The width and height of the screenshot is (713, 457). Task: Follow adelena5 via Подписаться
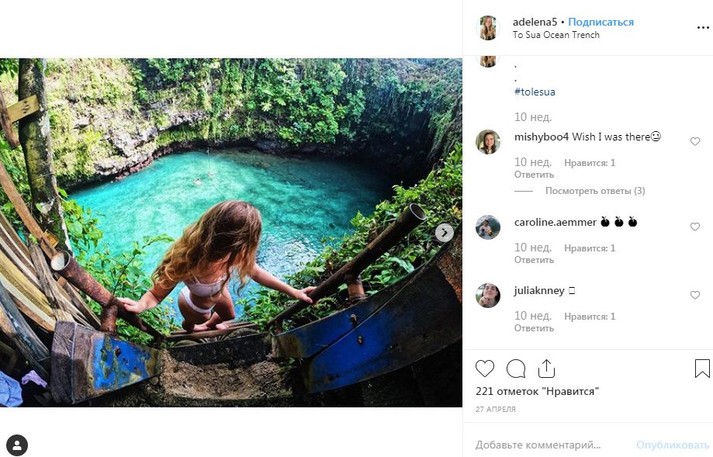pos(603,22)
